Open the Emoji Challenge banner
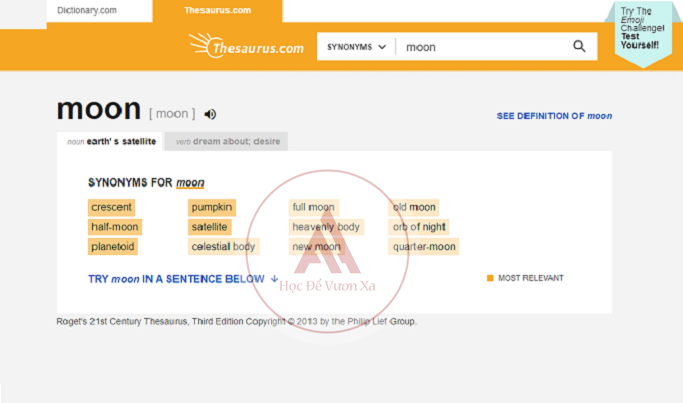The image size is (683, 403). [x=641, y=28]
